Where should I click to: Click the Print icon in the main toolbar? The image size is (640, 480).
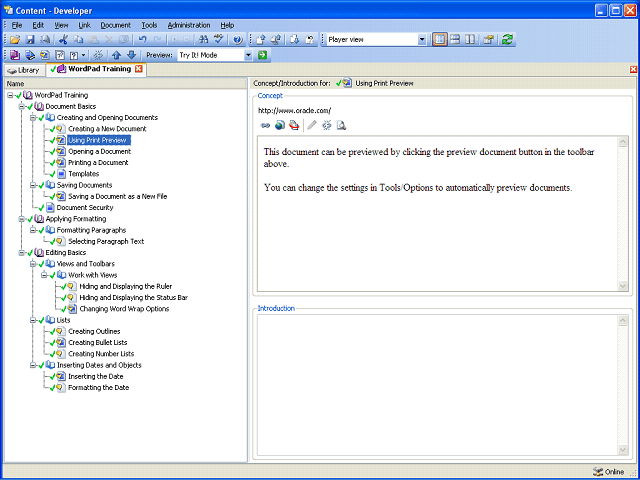coord(45,40)
